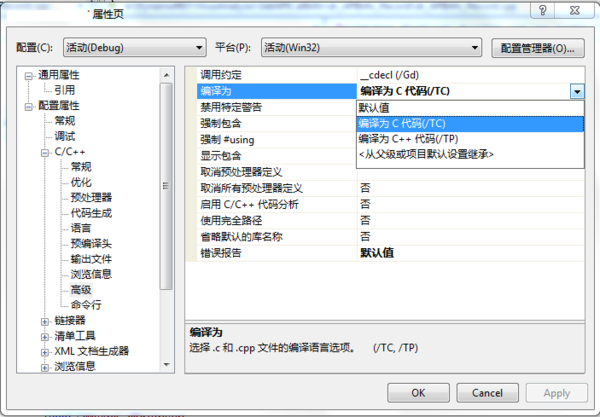Select the 调试 tree item
600x417 pixels.
coord(65,136)
